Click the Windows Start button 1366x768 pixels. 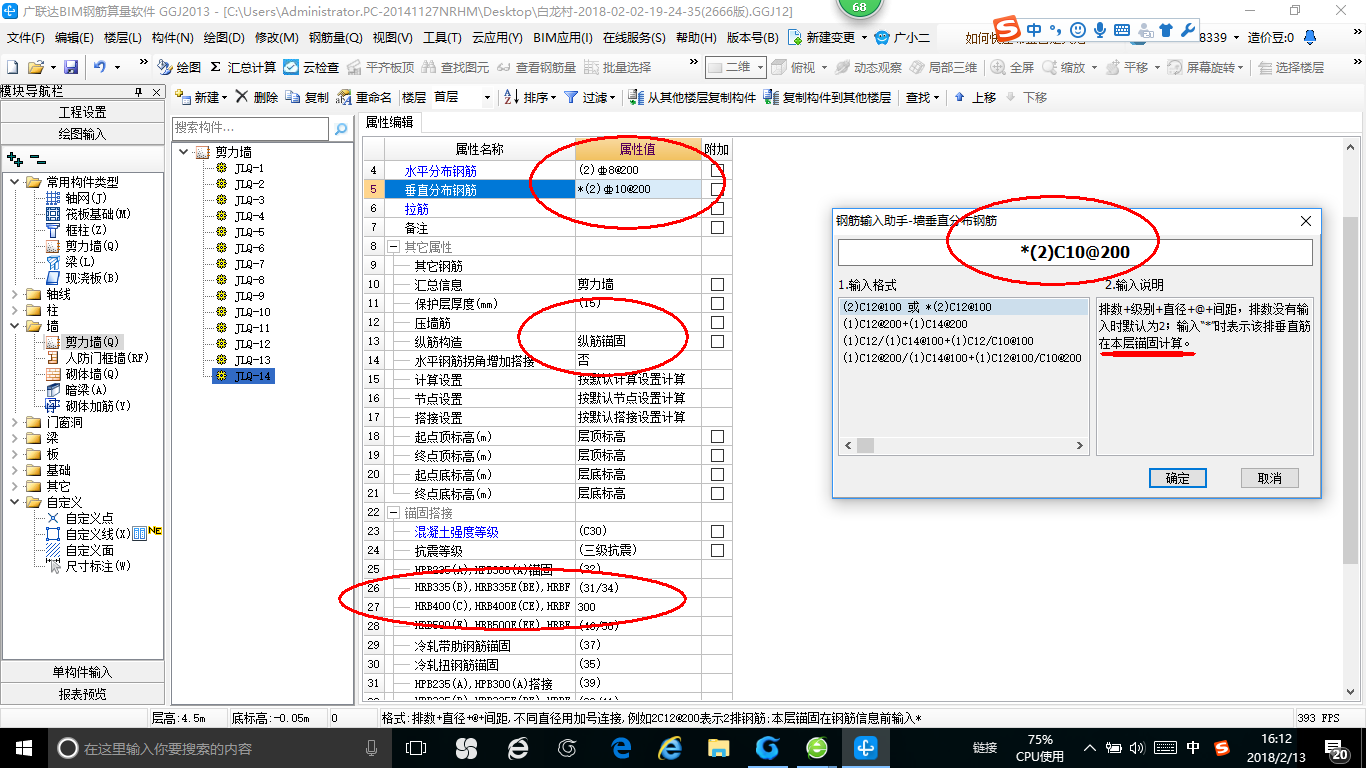(24, 747)
